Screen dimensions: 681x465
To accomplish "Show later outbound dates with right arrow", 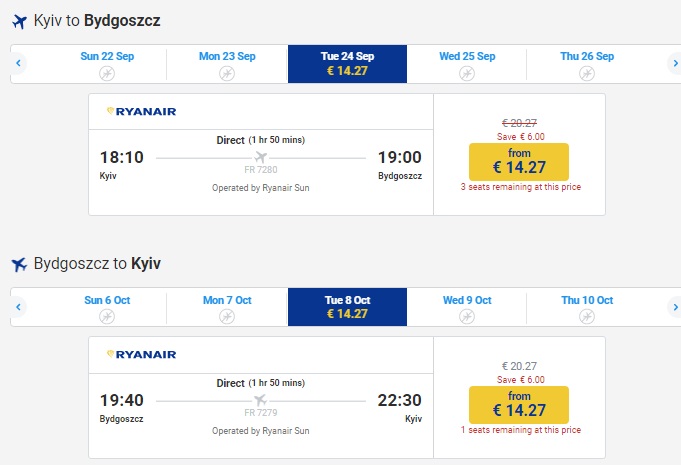I will [x=675, y=64].
